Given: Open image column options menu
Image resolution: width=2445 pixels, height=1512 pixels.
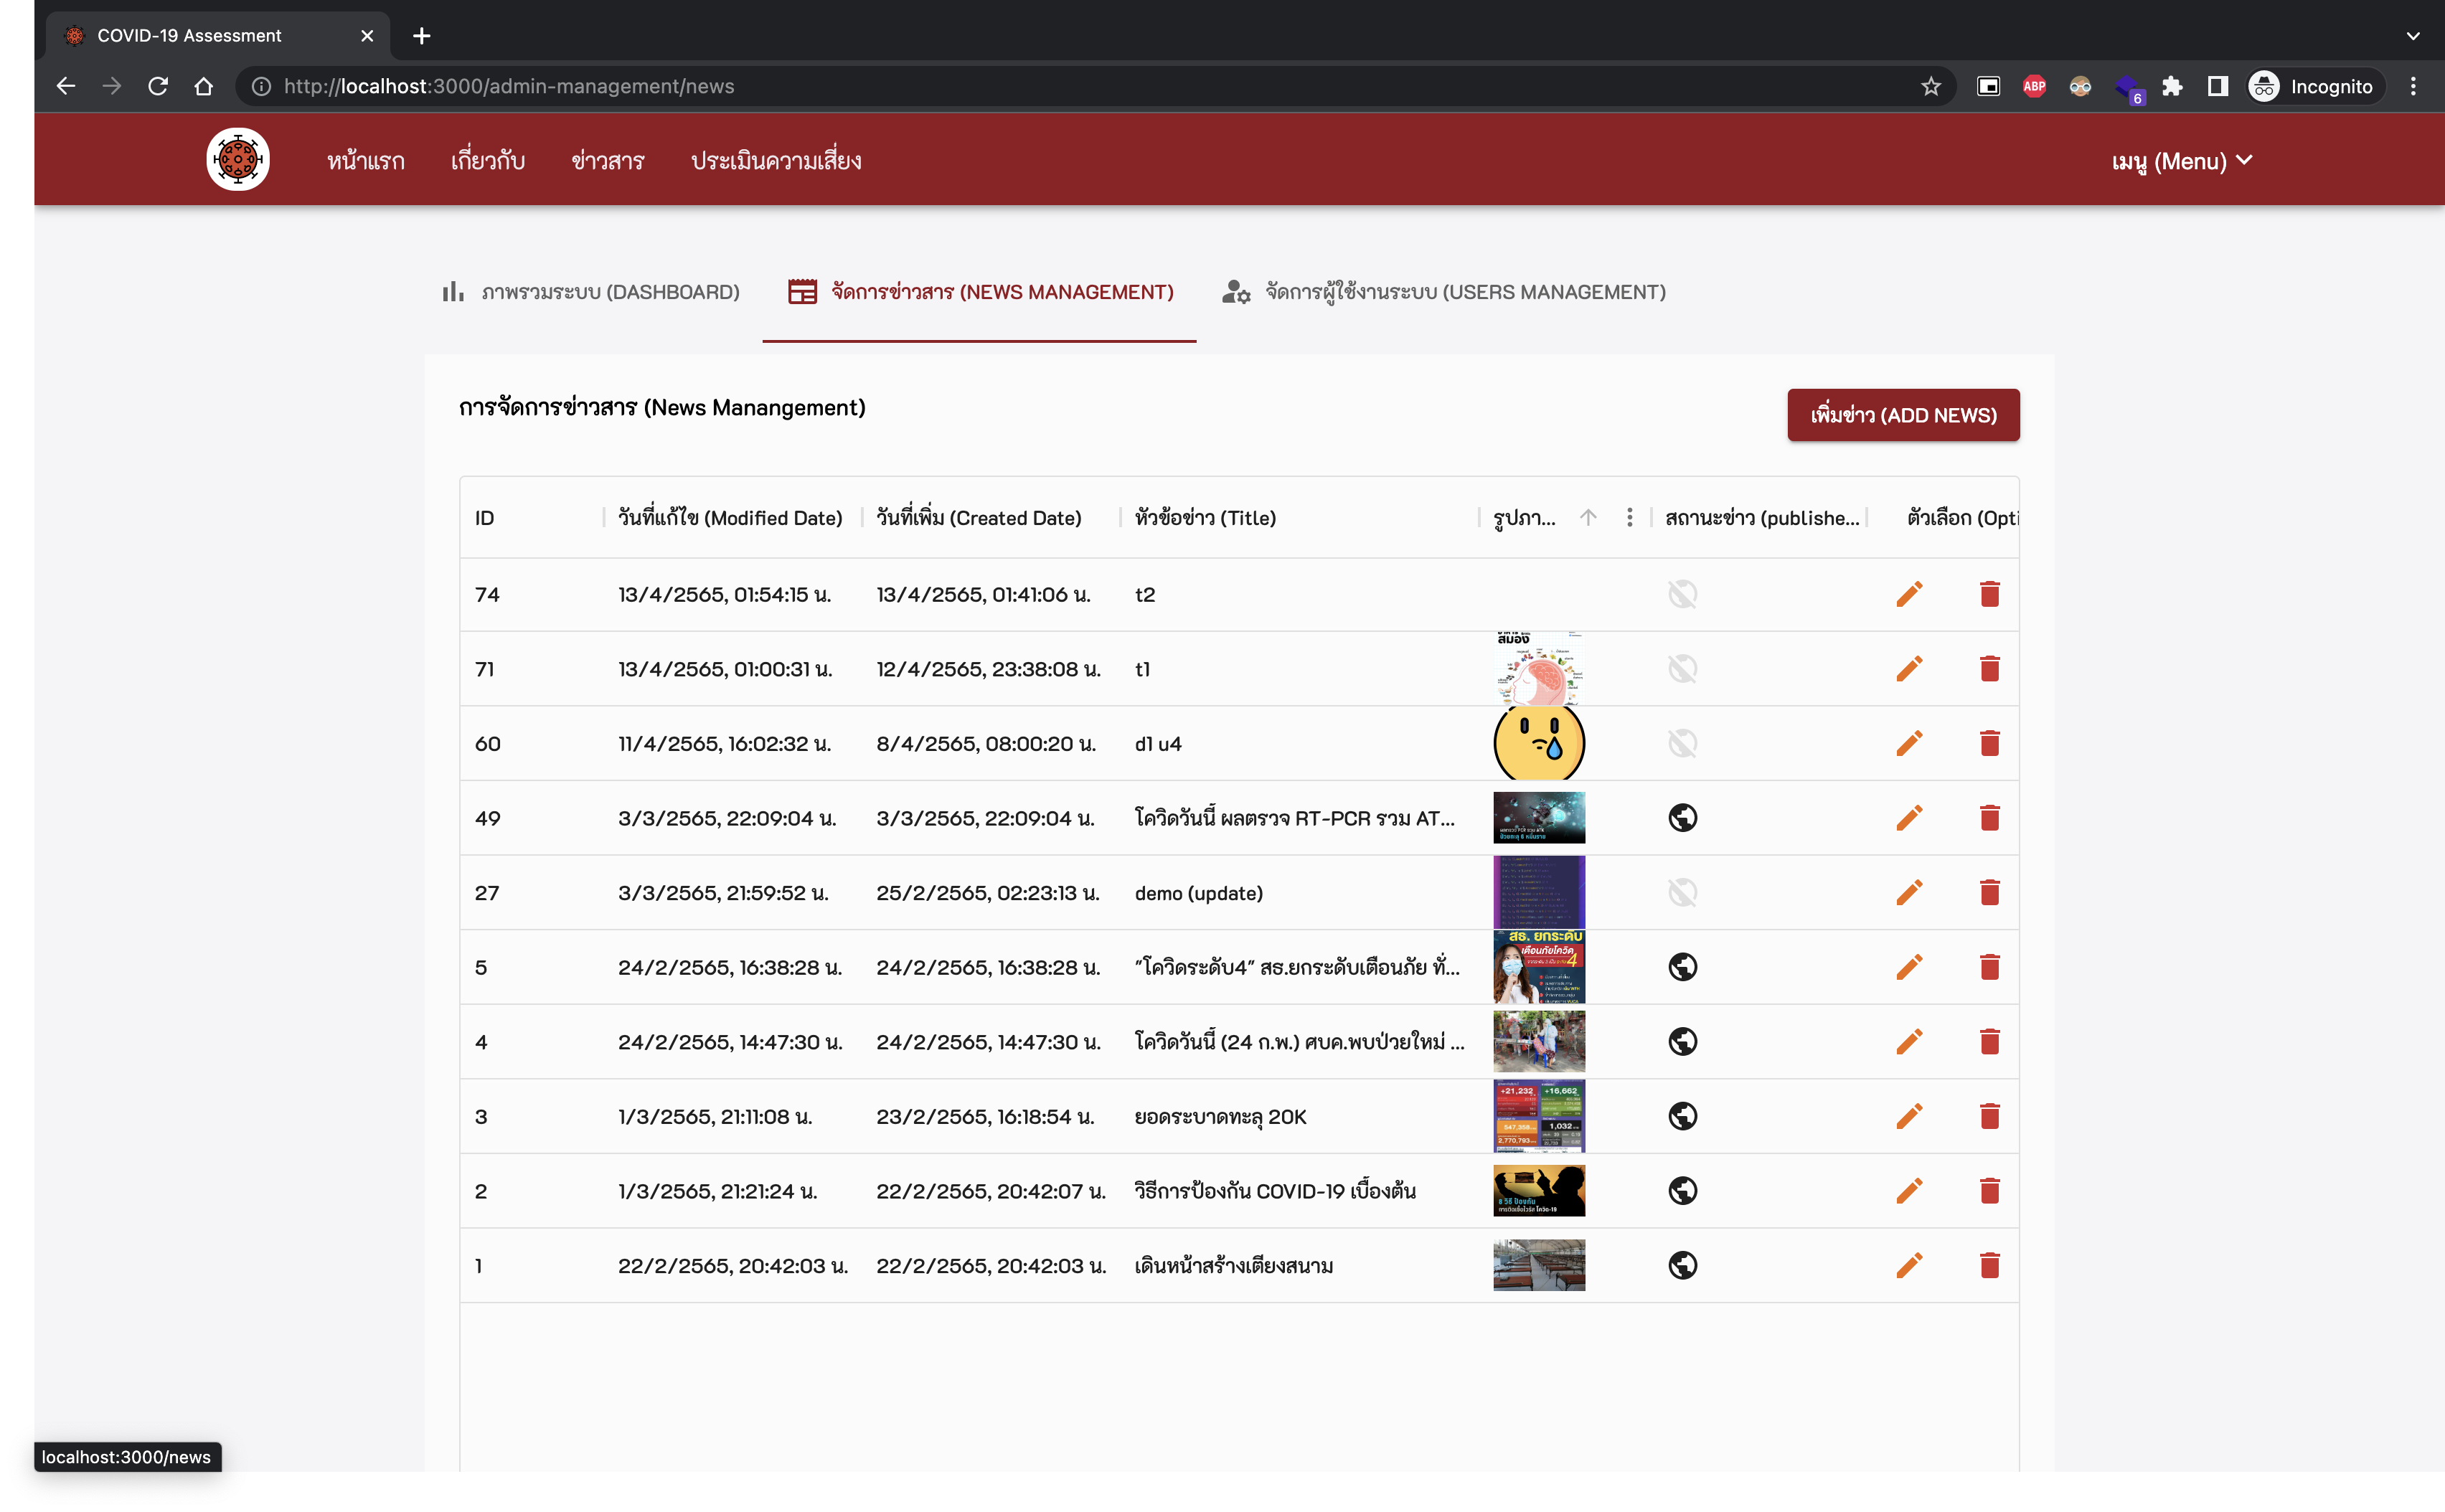Looking at the screenshot, I should point(1629,517).
